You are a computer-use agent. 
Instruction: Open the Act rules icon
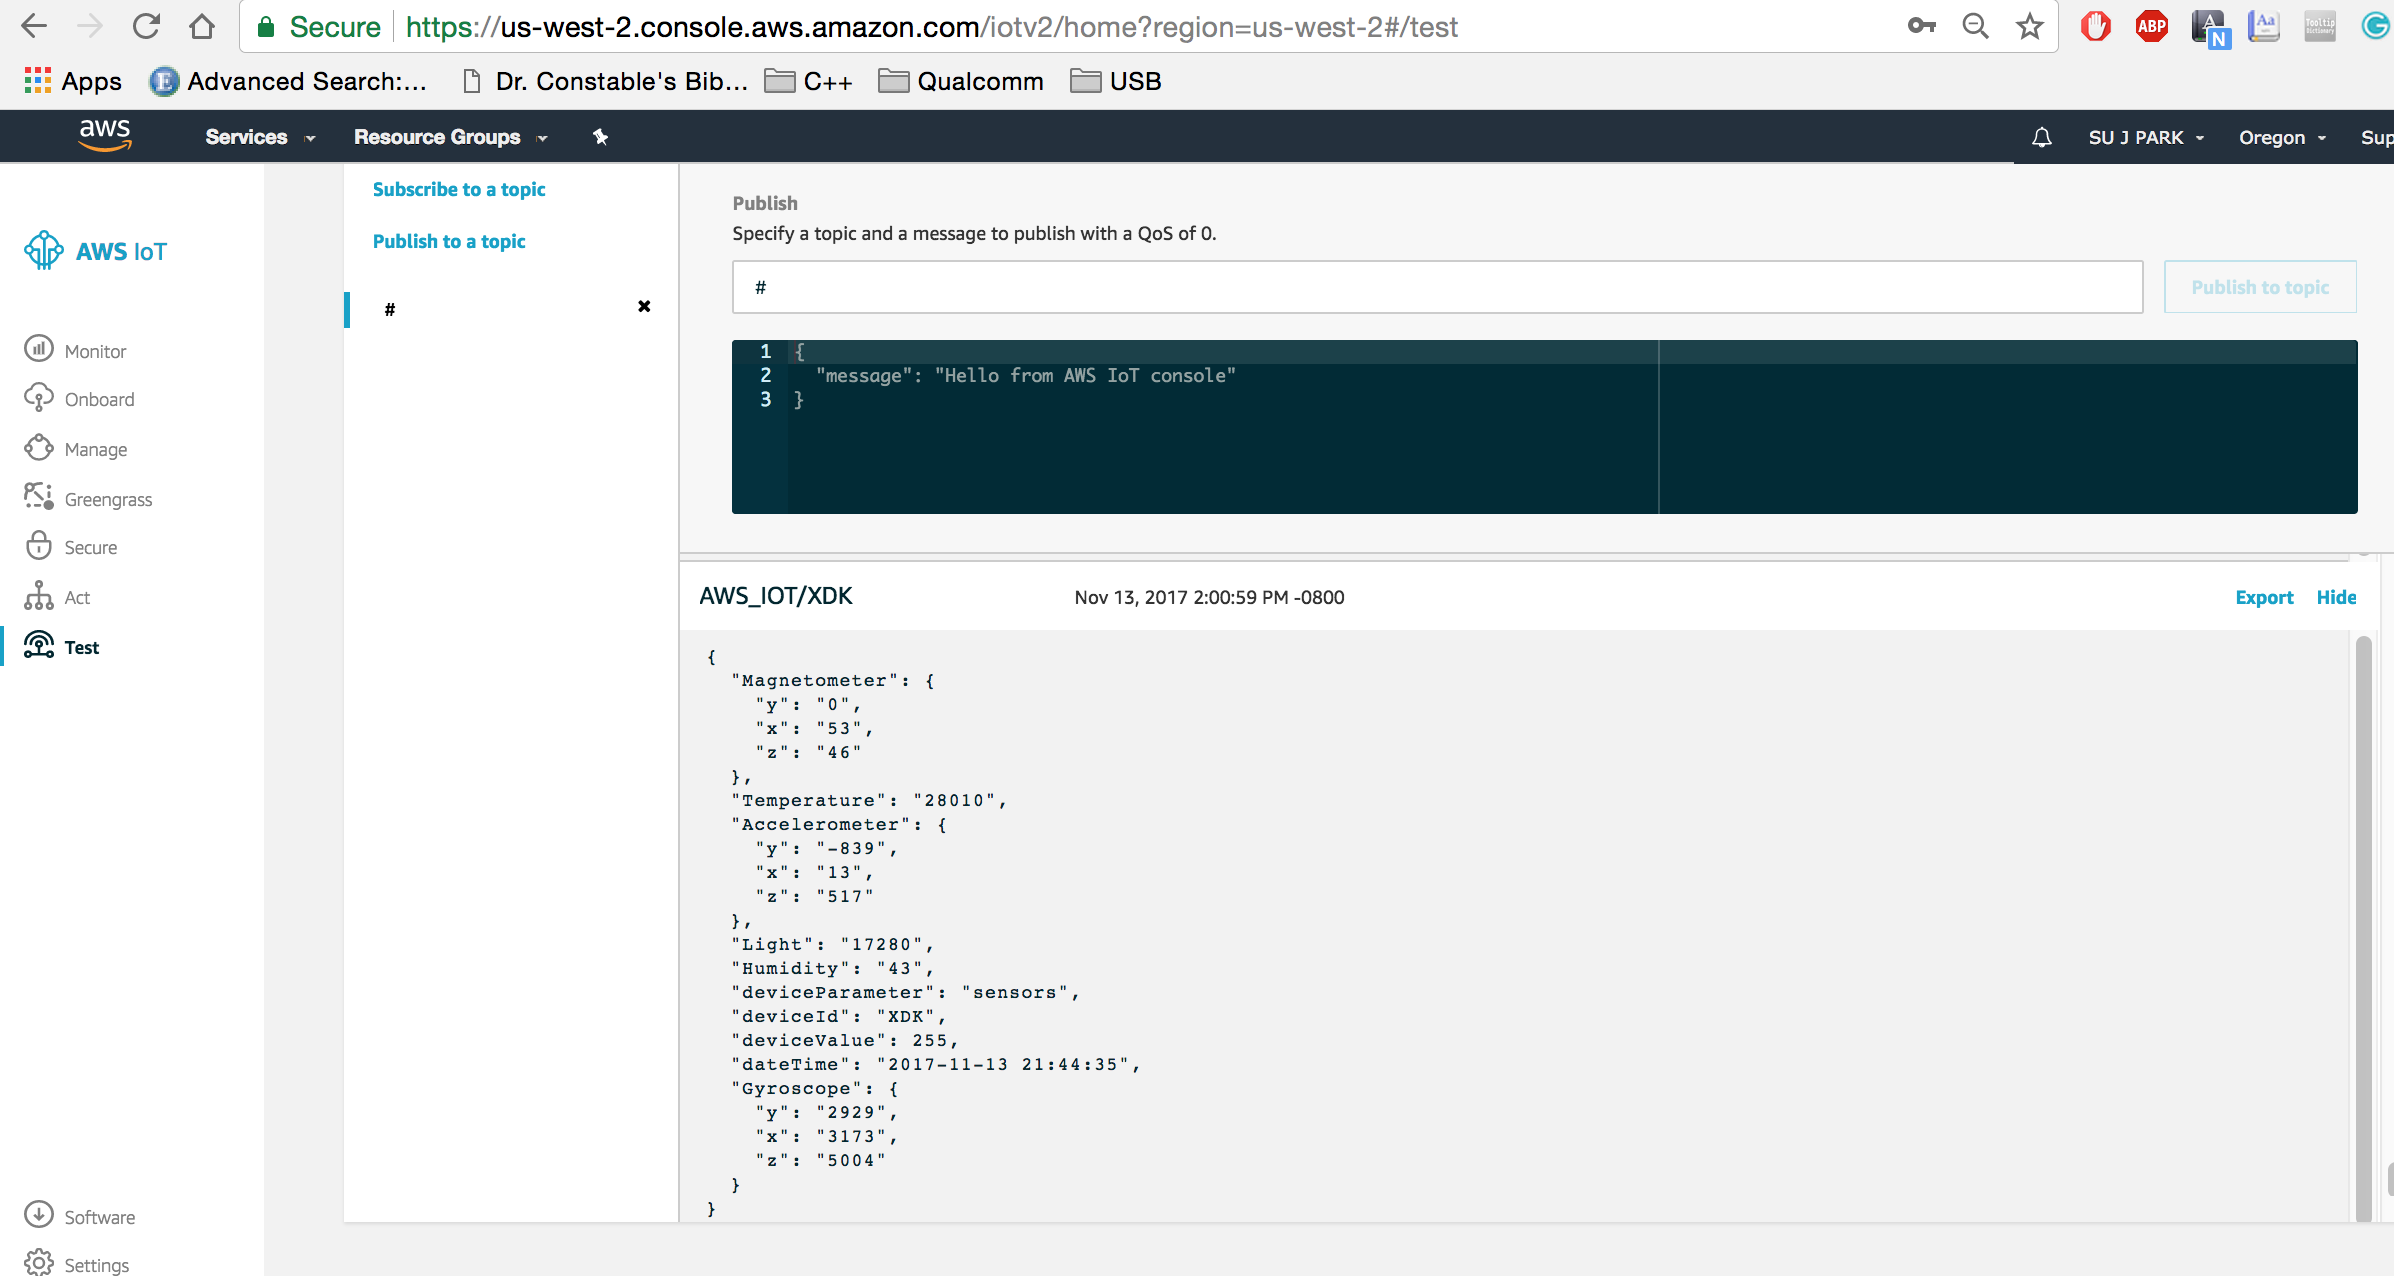coord(38,596)
